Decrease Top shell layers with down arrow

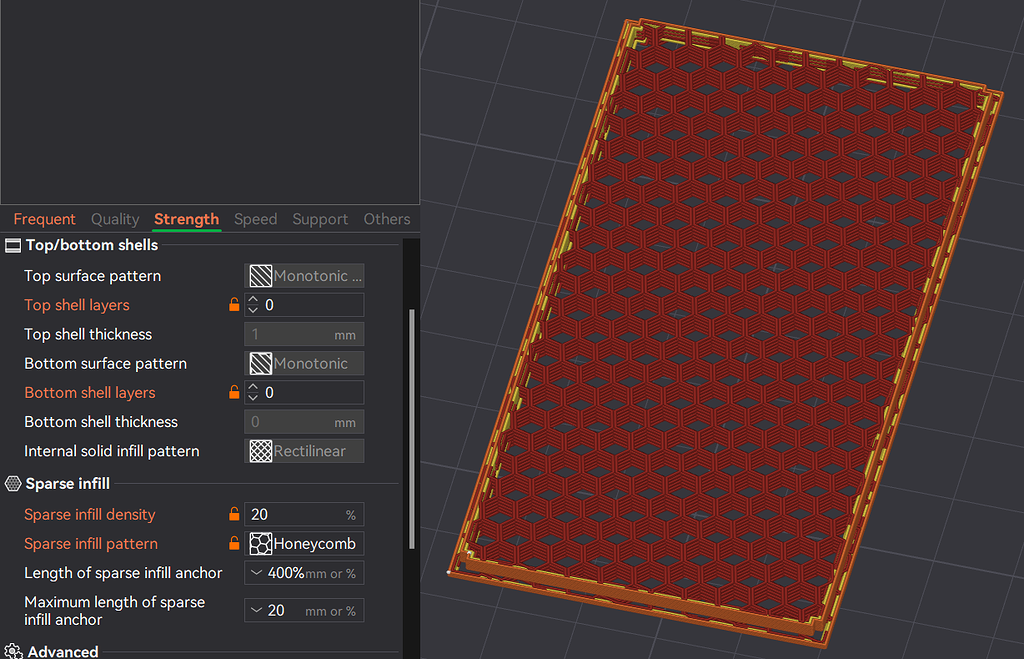coord(253,310)
